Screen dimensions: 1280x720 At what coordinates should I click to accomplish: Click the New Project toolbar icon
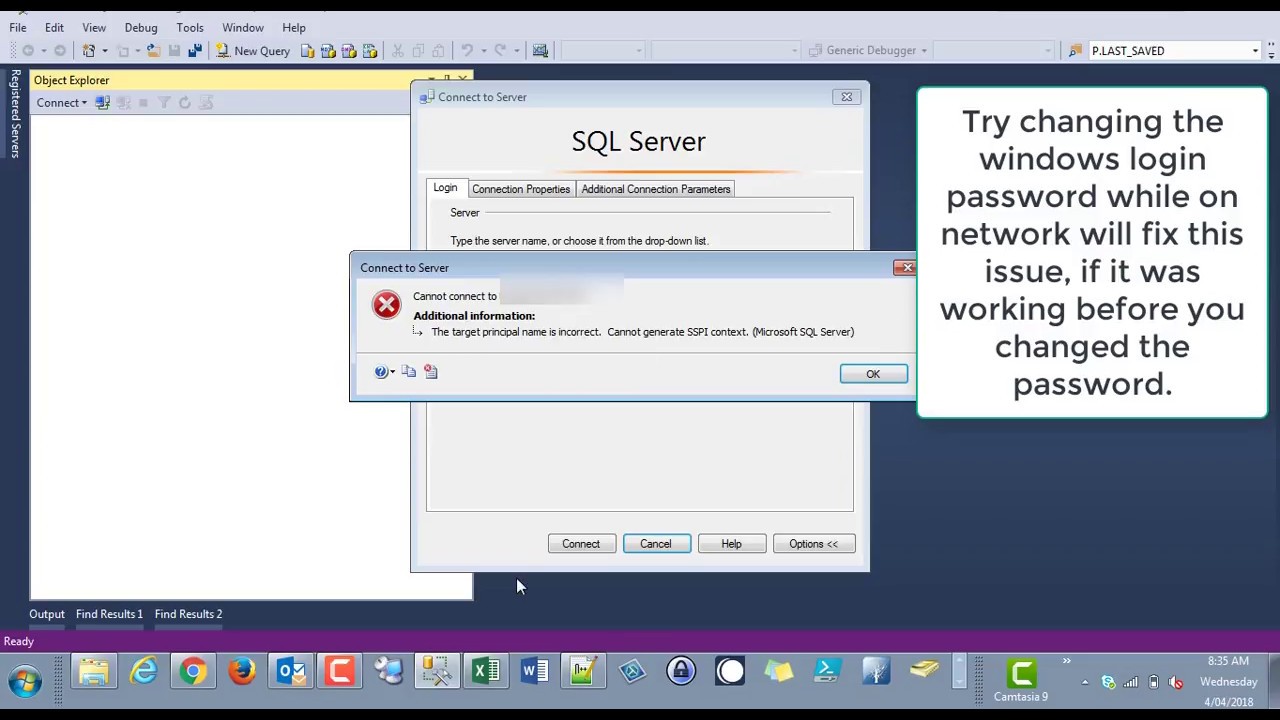point(89,51)
